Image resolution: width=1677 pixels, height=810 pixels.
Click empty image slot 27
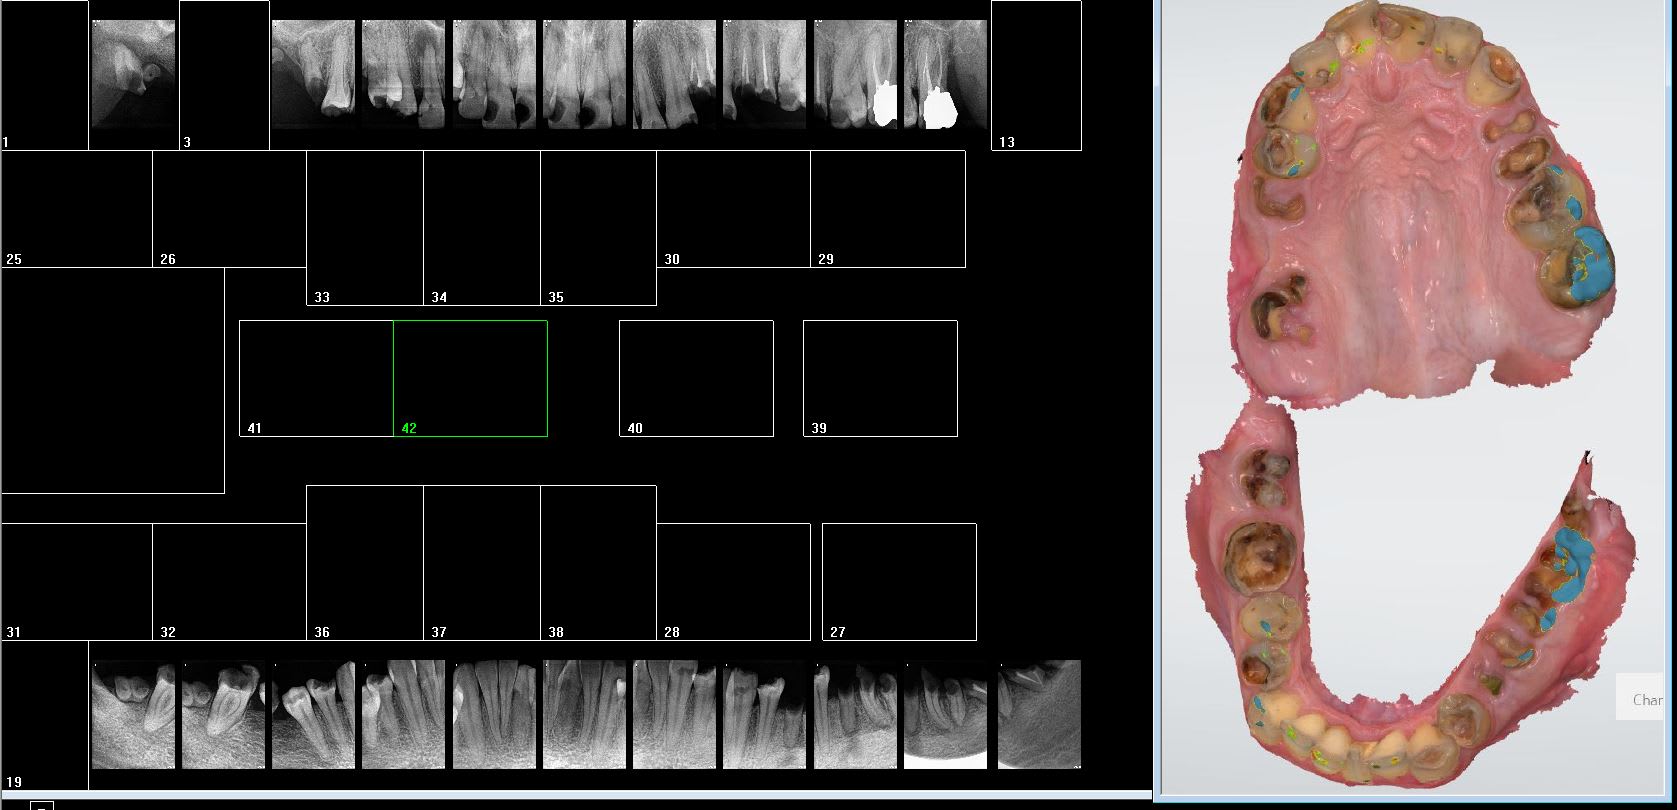pos(899,581)
